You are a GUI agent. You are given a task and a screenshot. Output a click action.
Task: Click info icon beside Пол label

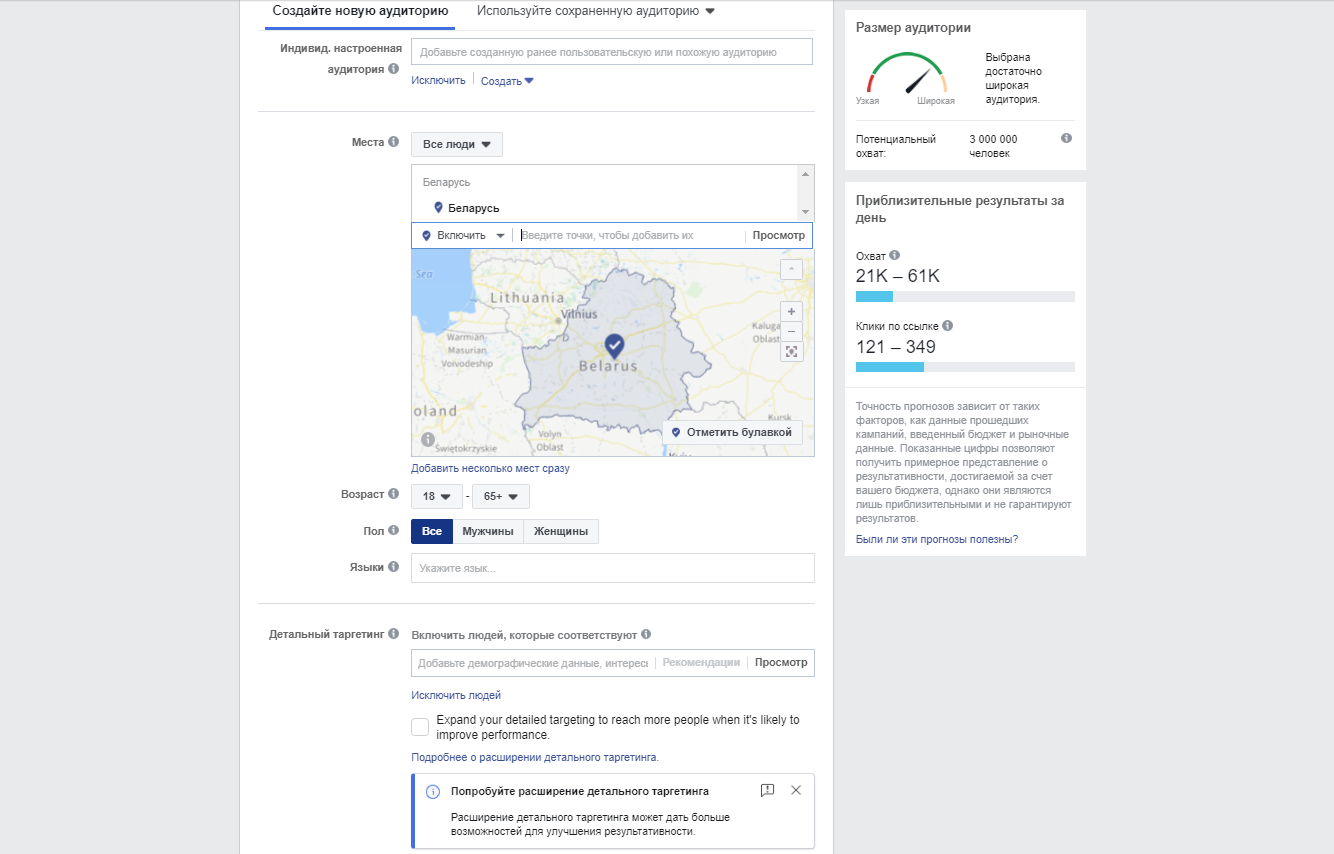(x=393, y=530)
